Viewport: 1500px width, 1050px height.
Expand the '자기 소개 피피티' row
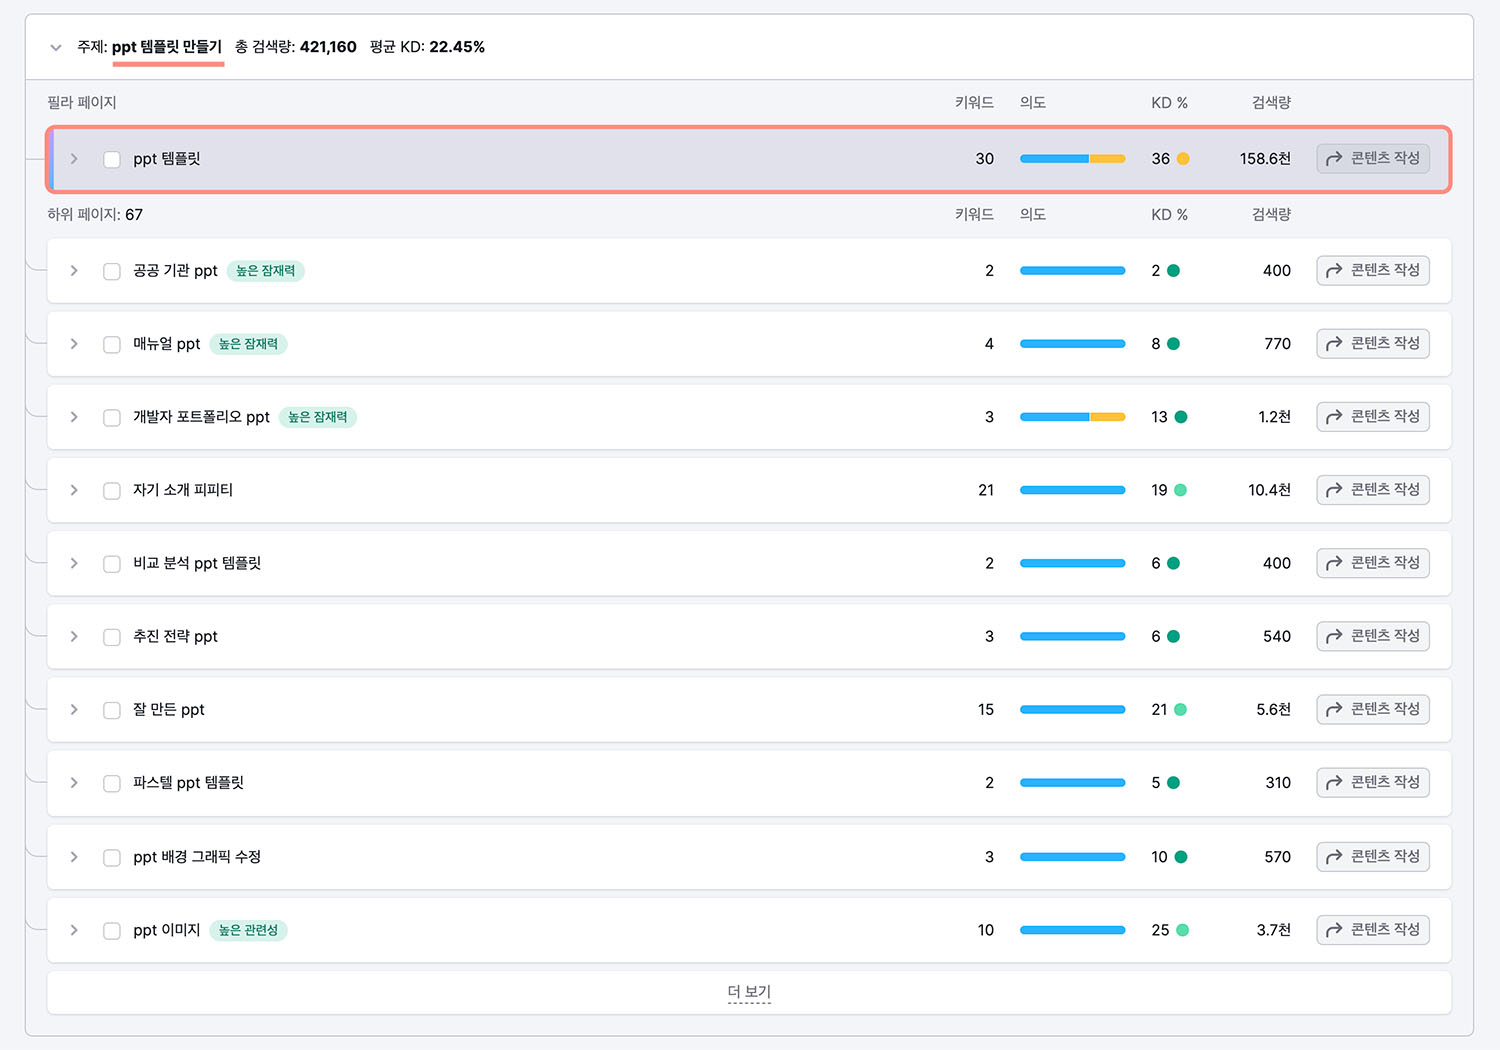click(x=74, y=490)
